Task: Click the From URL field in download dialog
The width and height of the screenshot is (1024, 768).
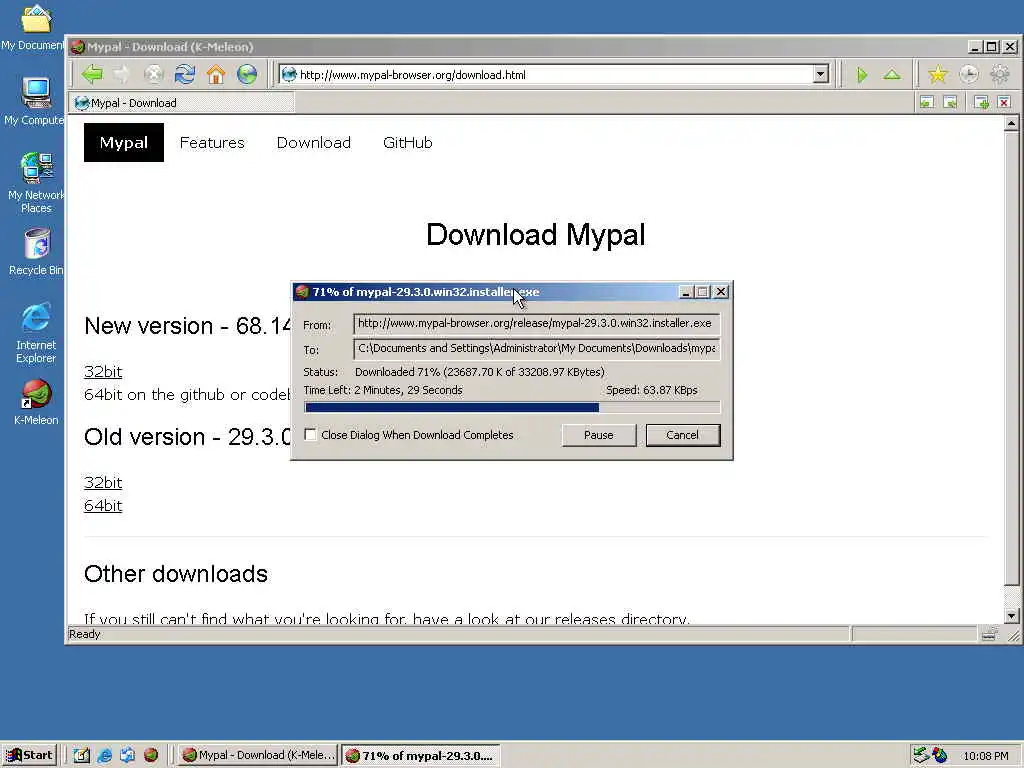Action: [x=537, y=323]
